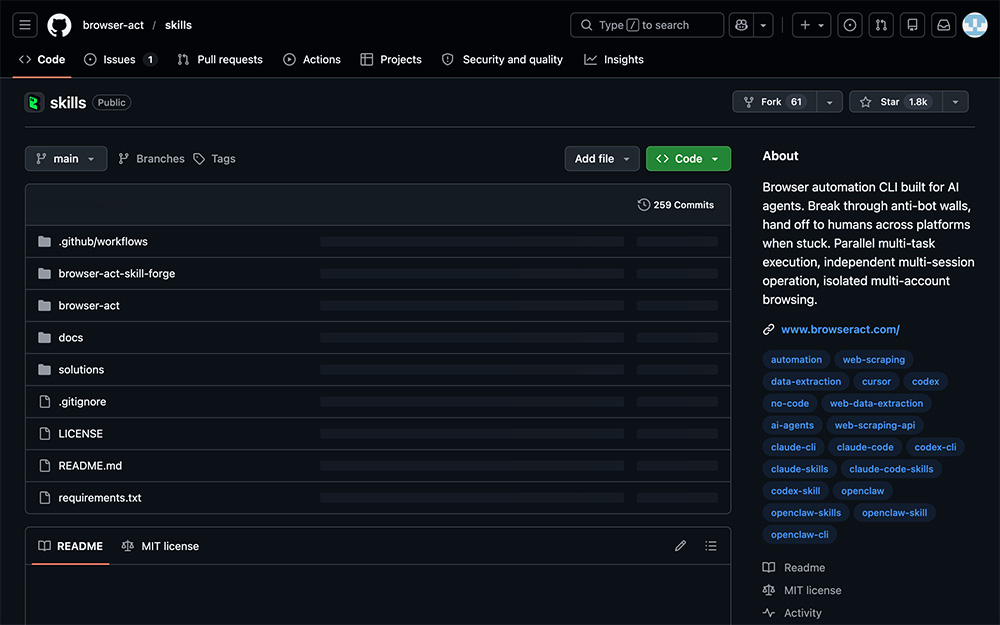Open the README outline list icon
The width and height of the screenshot is (1000, 625).
710,546
